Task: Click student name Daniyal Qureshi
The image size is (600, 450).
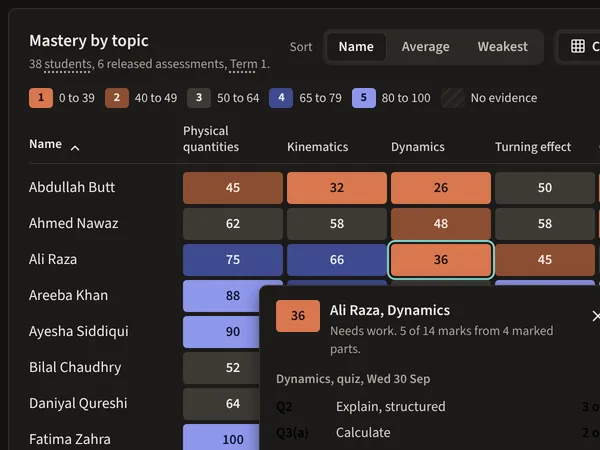Action: coord(78,403)
